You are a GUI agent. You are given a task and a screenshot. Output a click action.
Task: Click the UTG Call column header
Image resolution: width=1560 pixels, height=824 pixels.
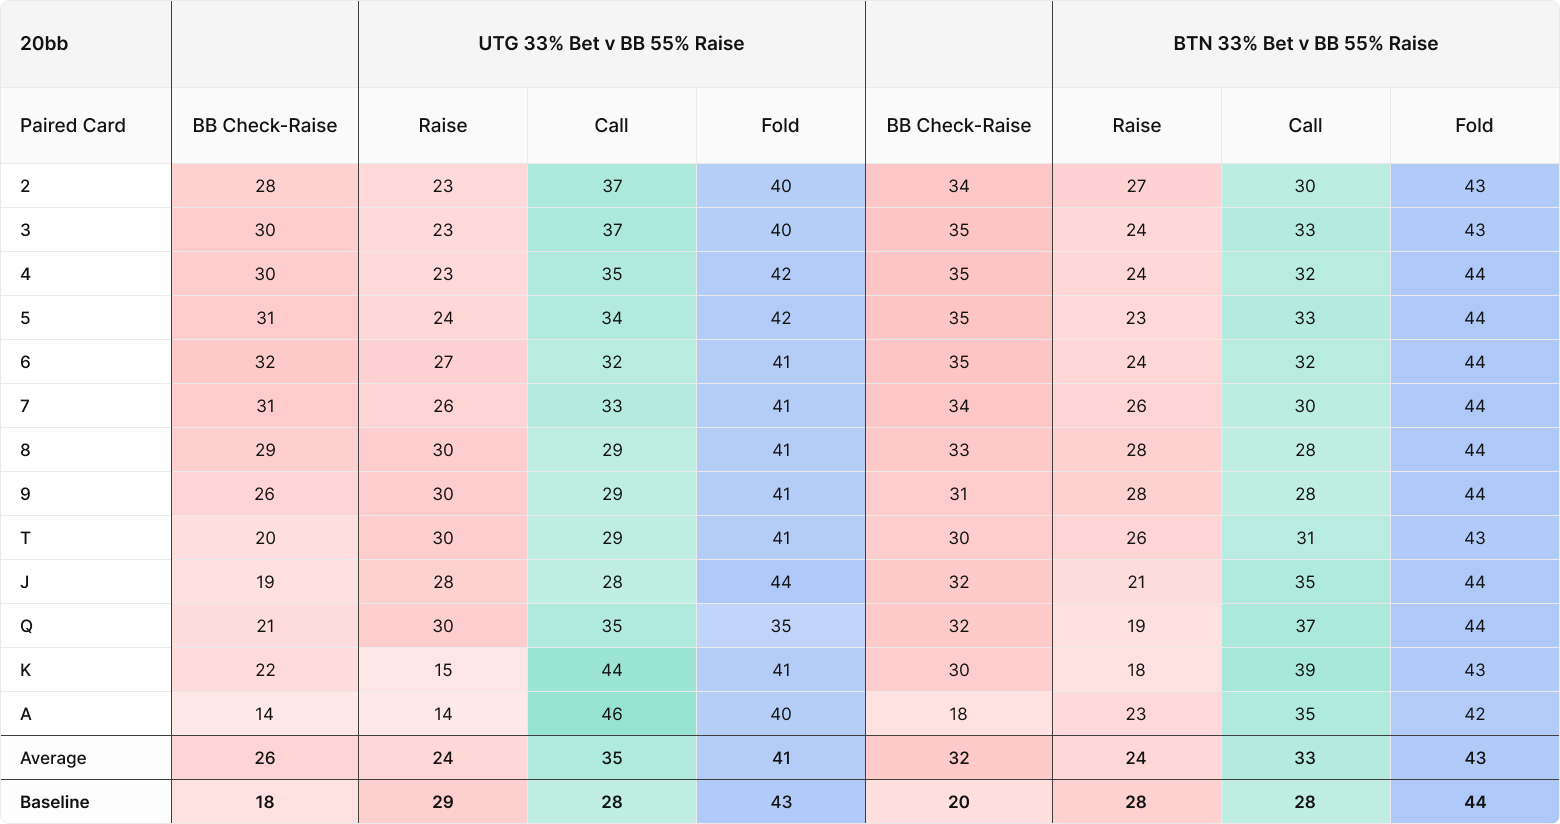(612, 126)
